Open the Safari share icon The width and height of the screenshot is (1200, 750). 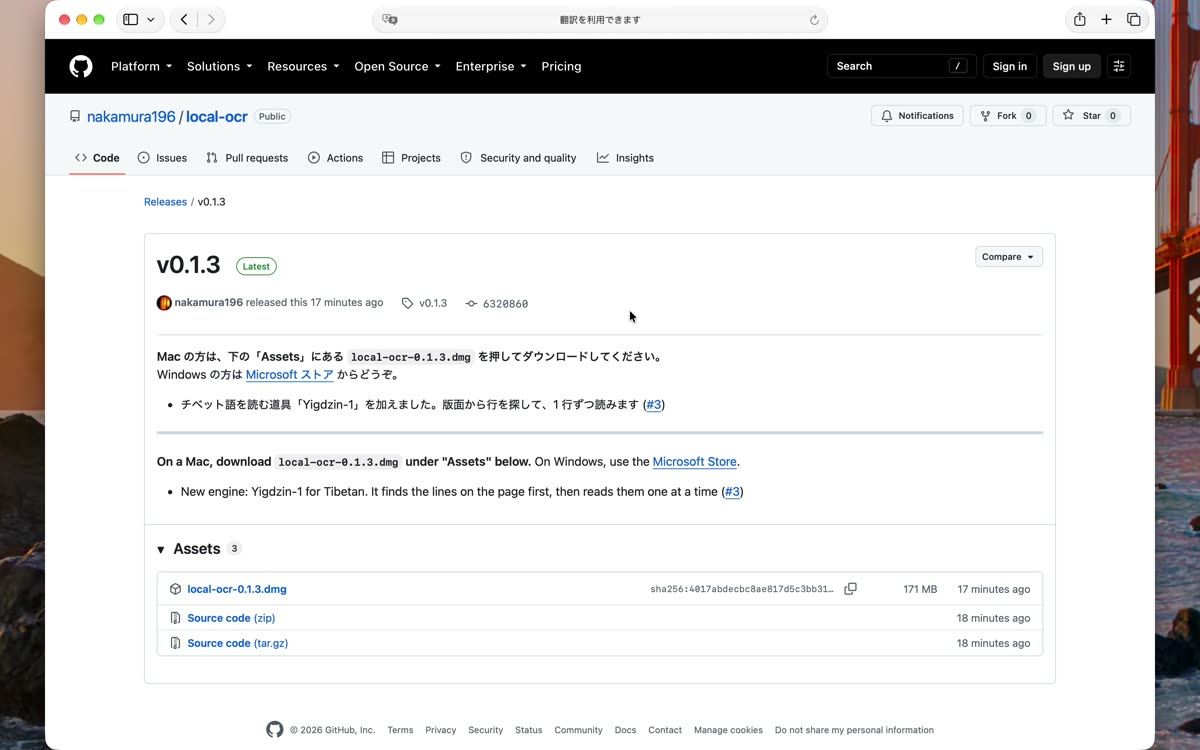click(x=1079, y=19)
